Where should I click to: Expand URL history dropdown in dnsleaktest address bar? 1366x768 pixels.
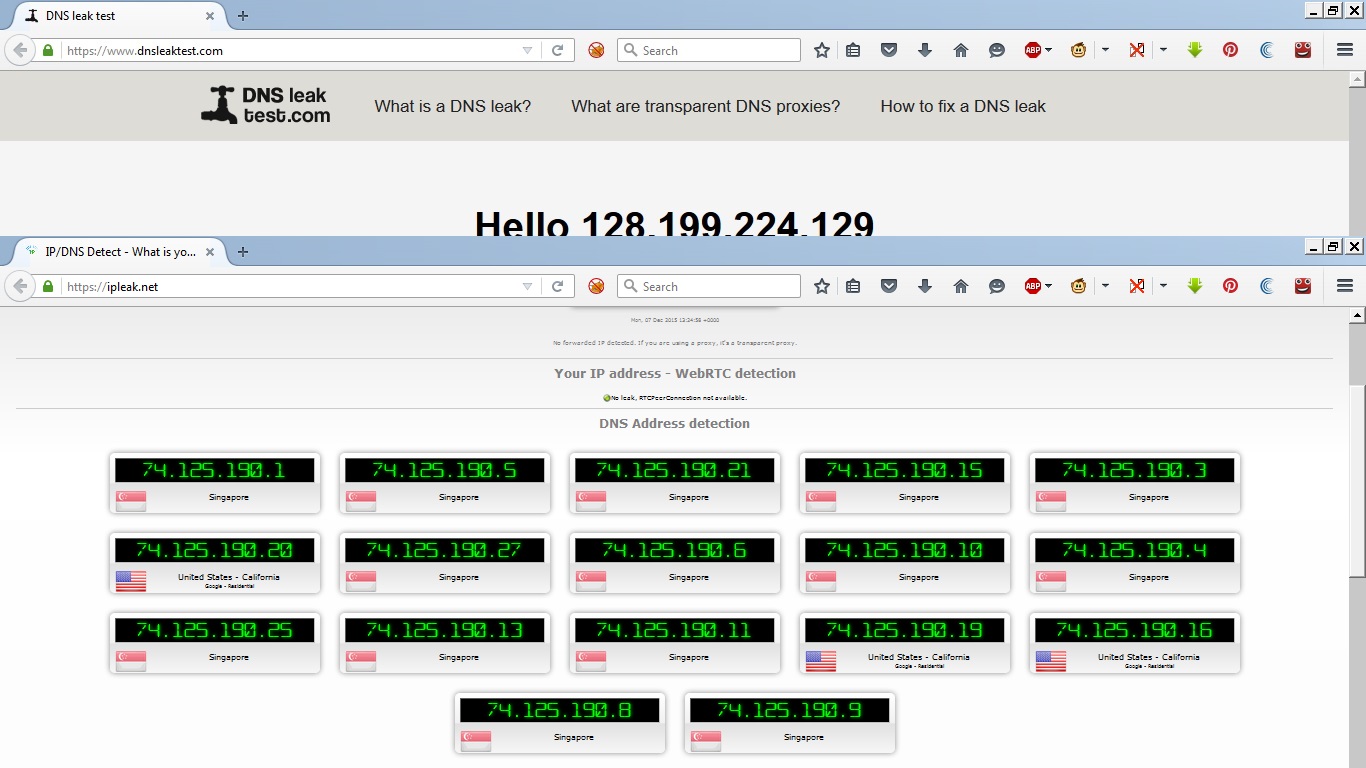tap(527, 50)
